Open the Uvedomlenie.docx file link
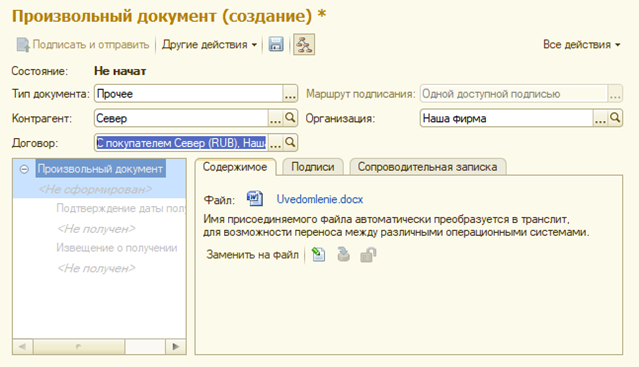Screen dimensions: 639x367 coord(320,199)
